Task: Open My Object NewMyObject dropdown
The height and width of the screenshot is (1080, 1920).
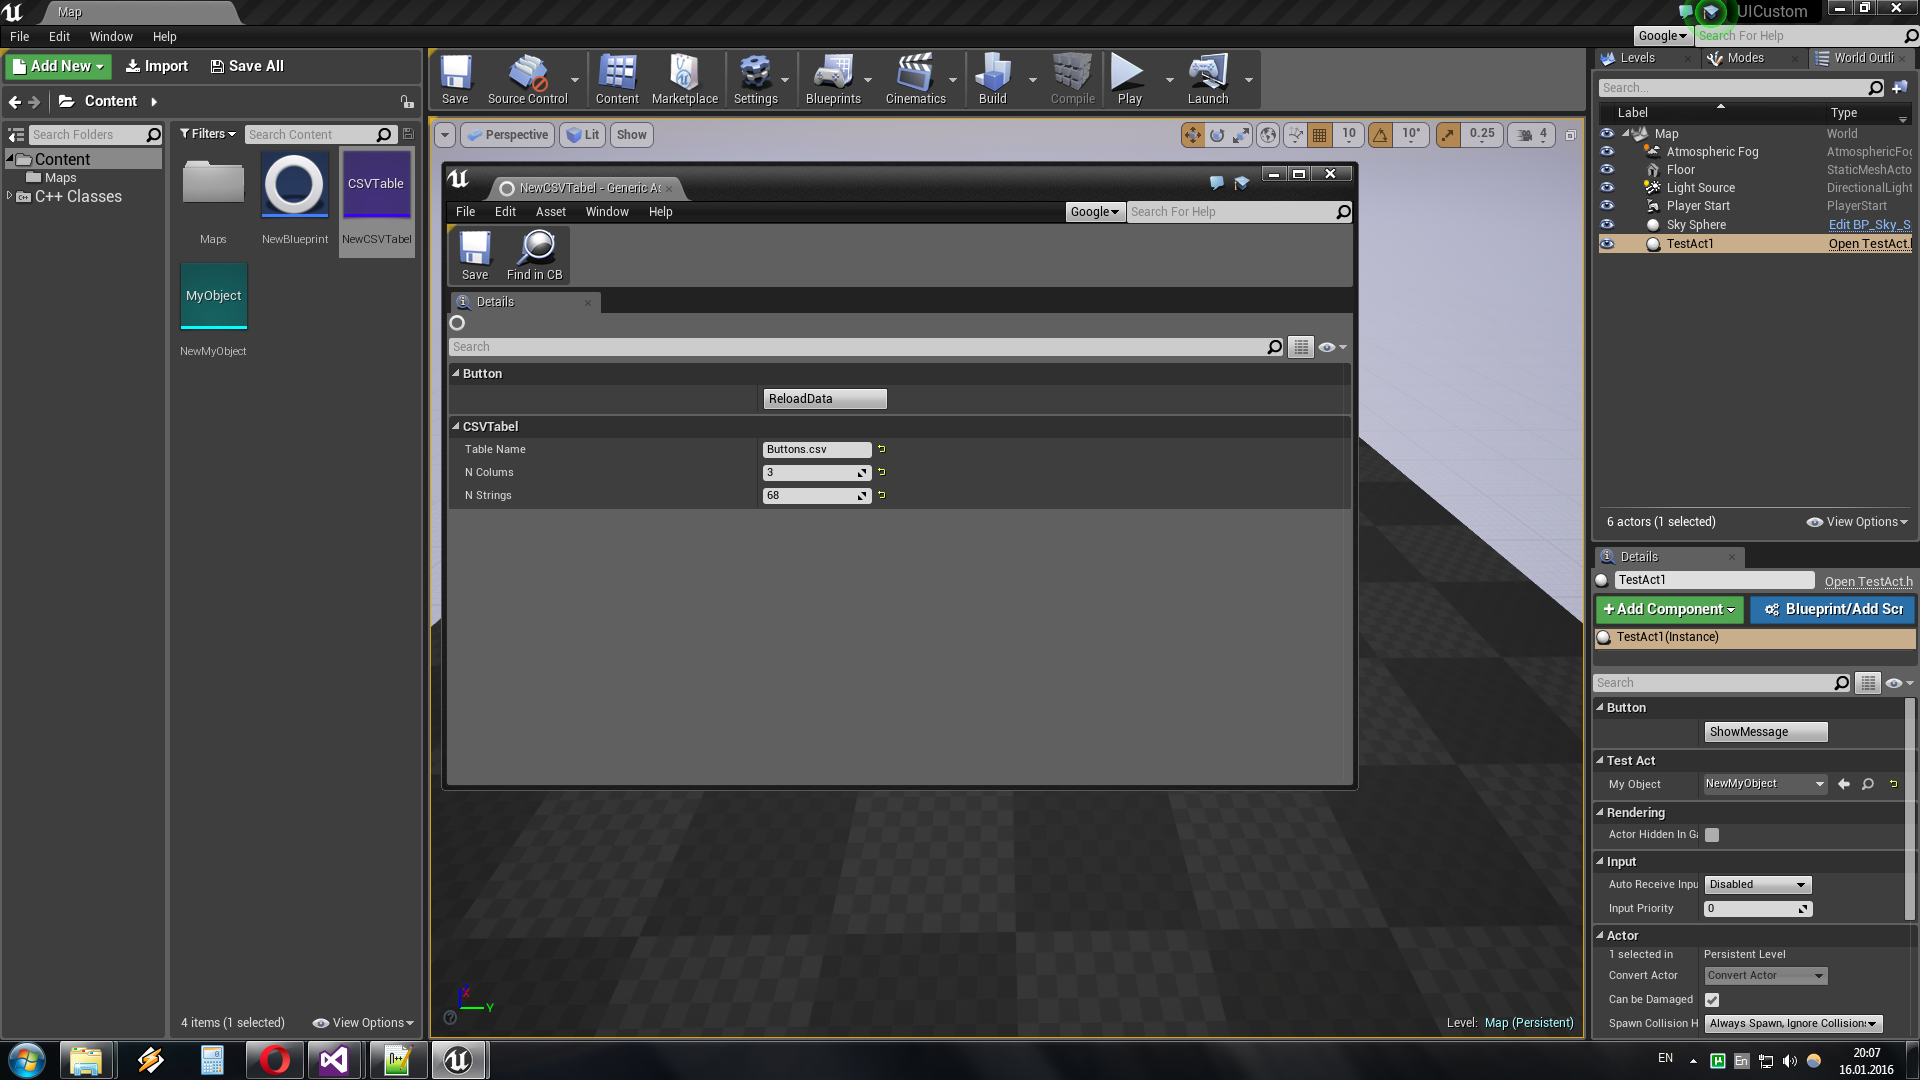Action: (1765, 784)
